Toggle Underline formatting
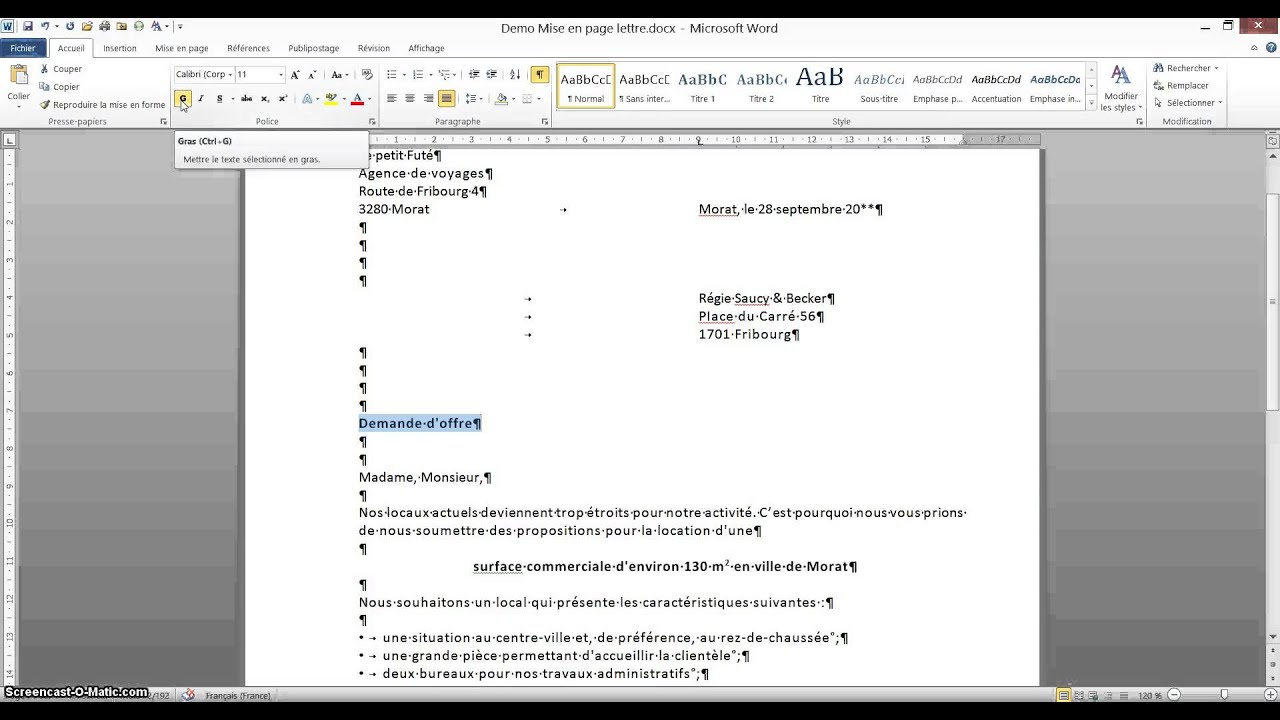This screenshot has width=1280, height=720. tap(219, 99)
